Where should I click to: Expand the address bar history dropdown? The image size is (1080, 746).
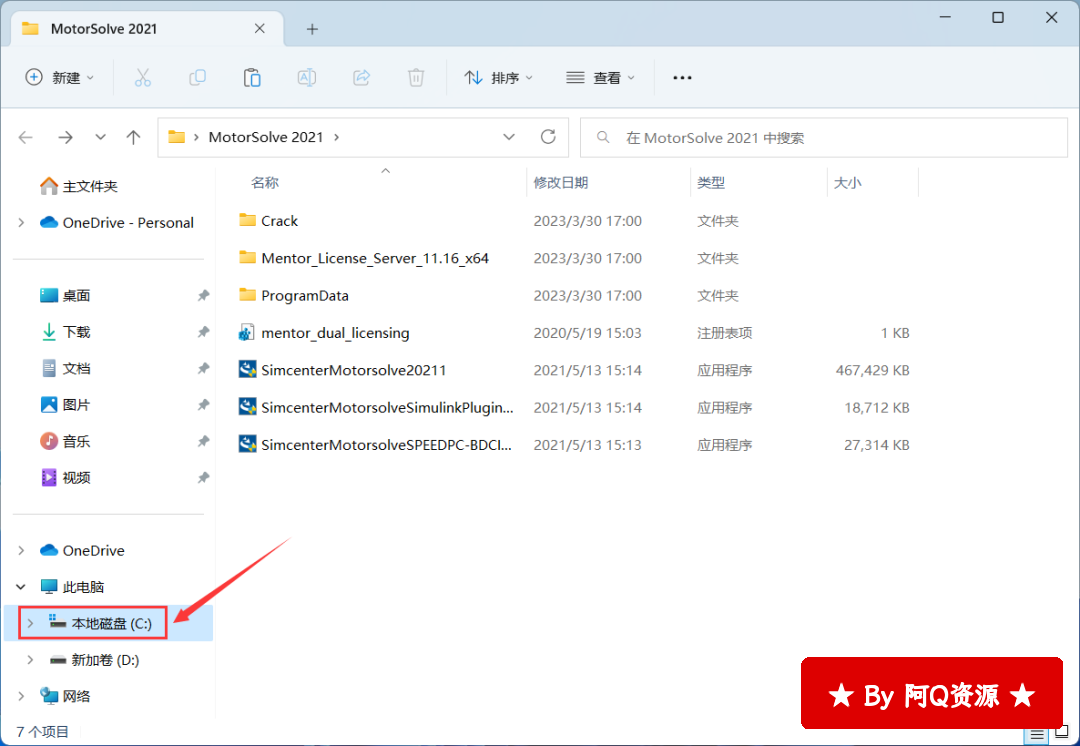tap(509, 137)
